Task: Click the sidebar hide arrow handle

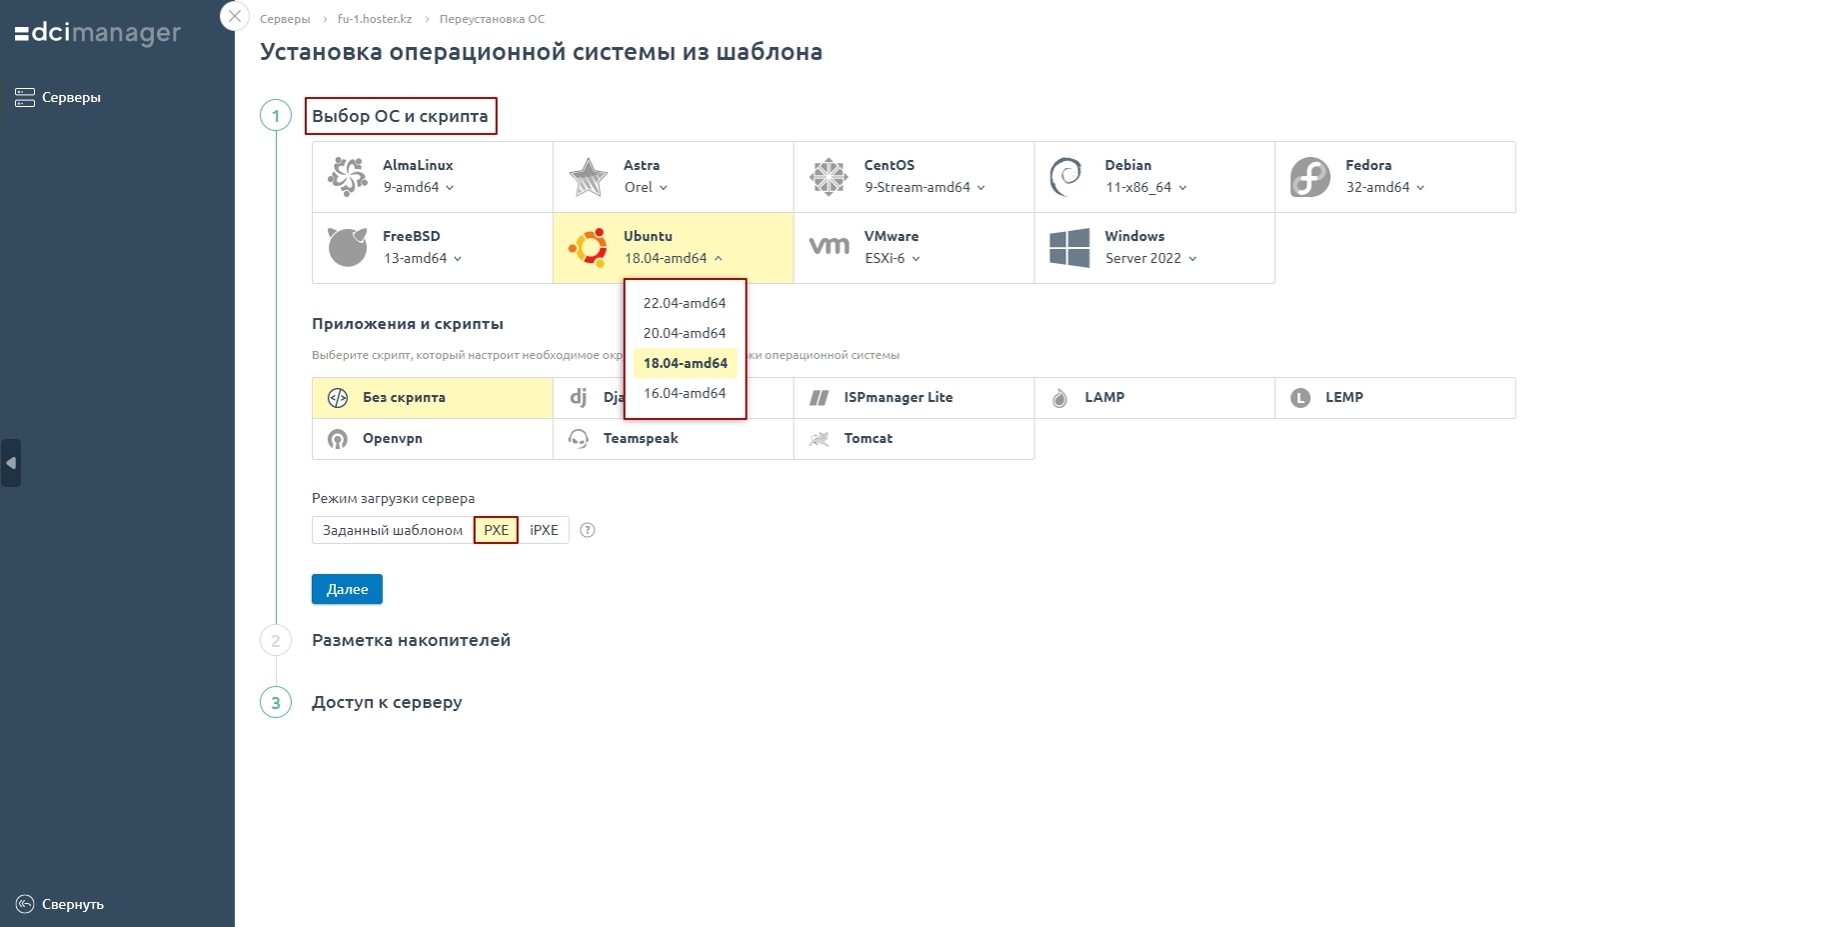Action: (11, 463)
